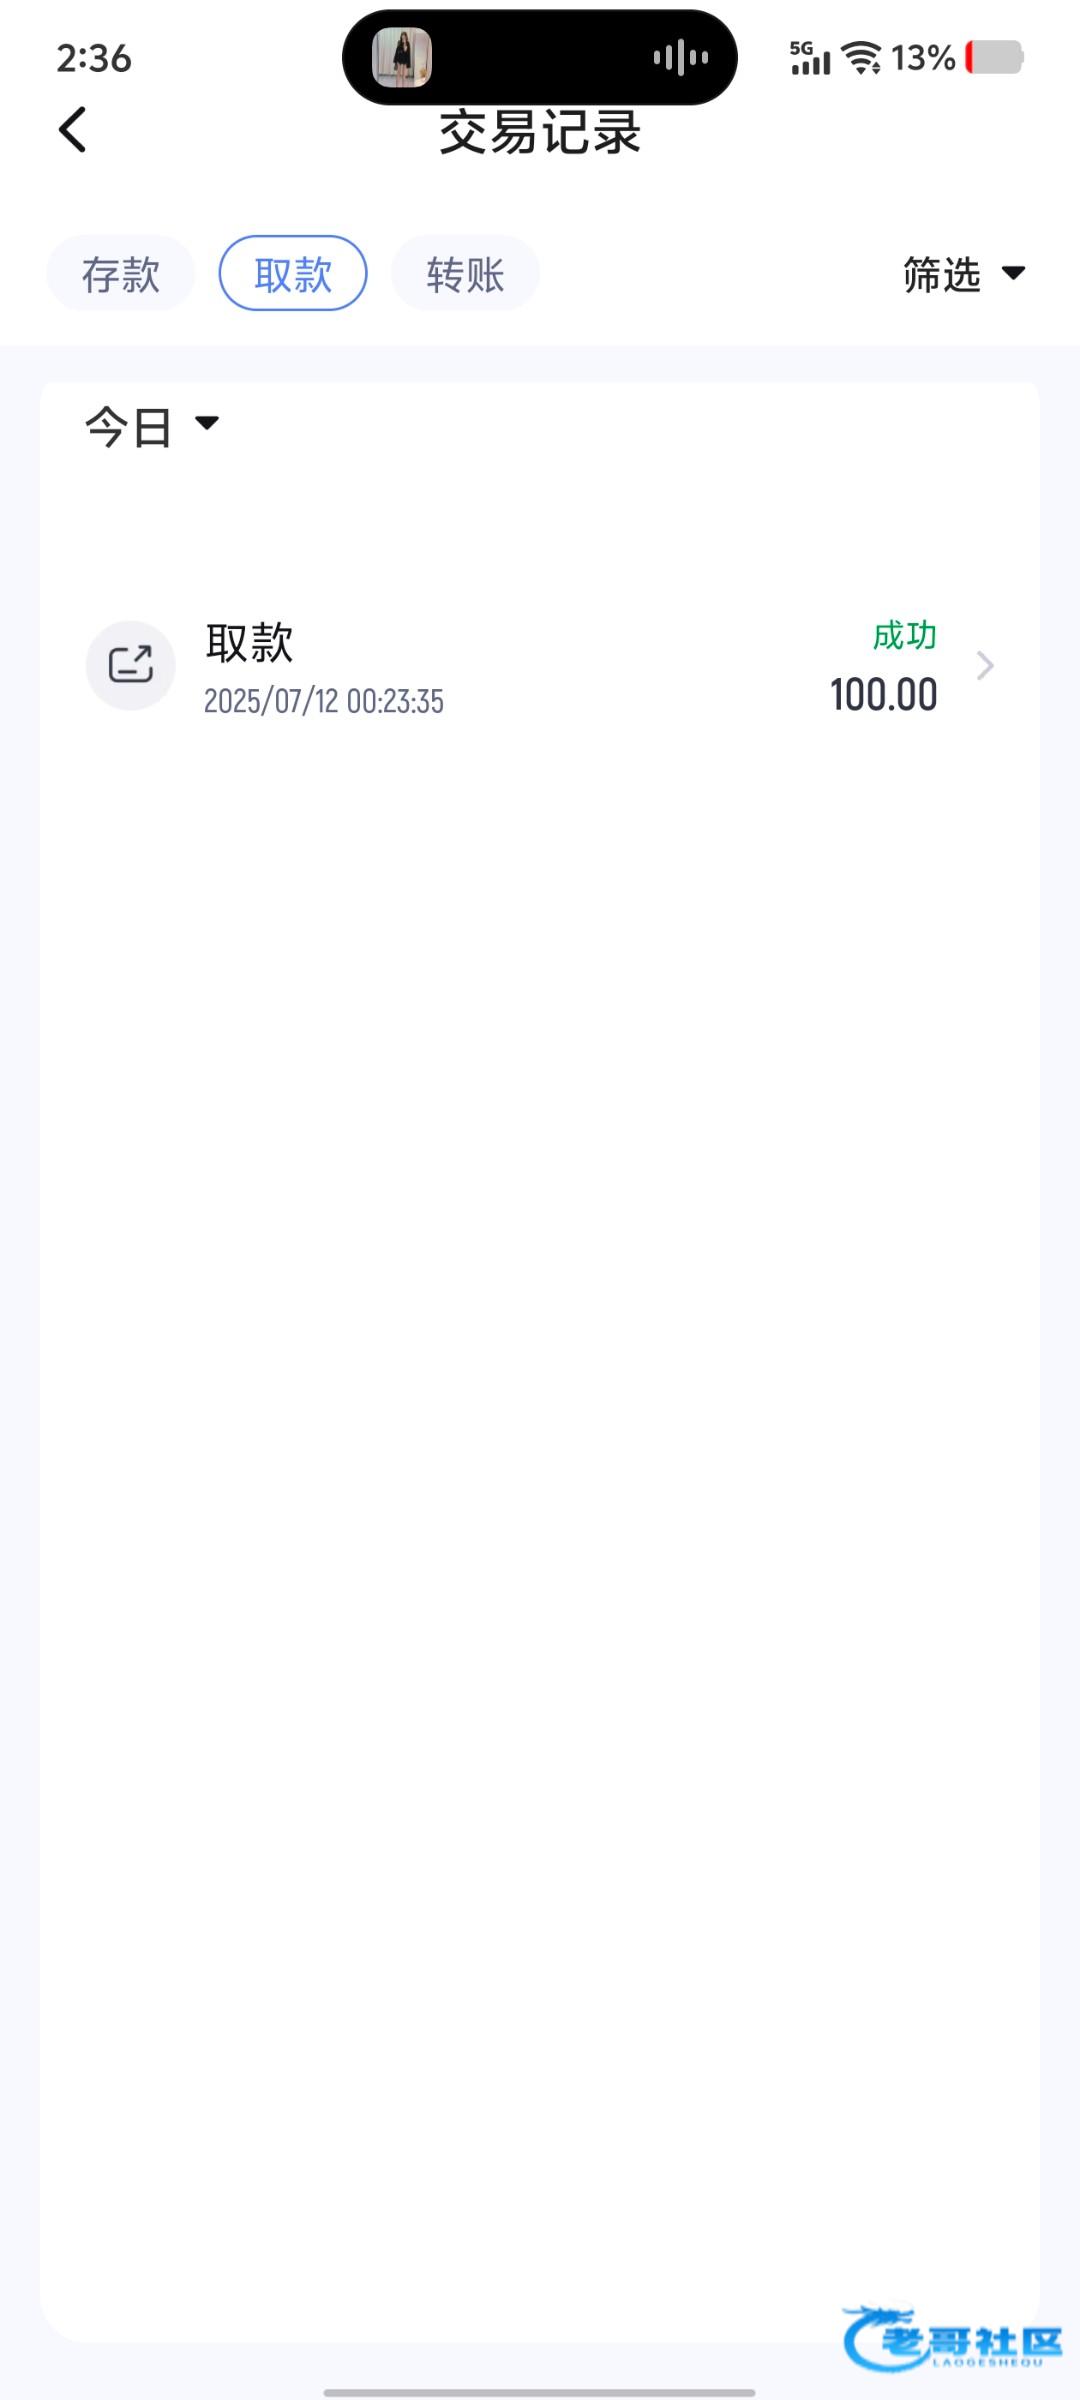Switch to the 转账 tab

coord(465,274)
